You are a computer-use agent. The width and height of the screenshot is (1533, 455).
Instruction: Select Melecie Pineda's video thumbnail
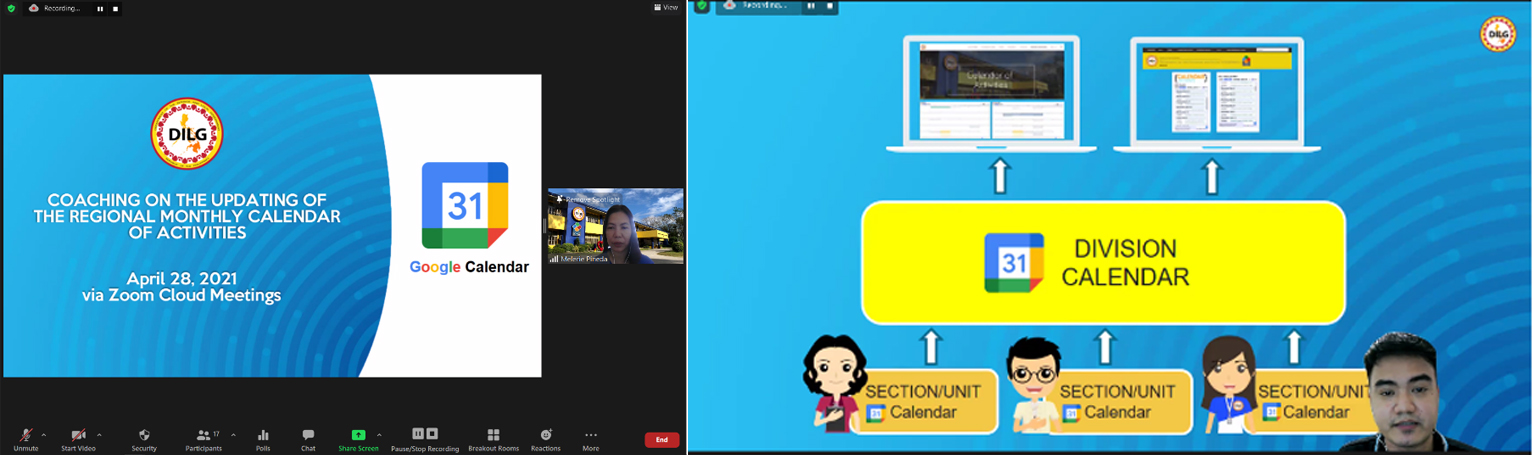[x=616, y=226]
